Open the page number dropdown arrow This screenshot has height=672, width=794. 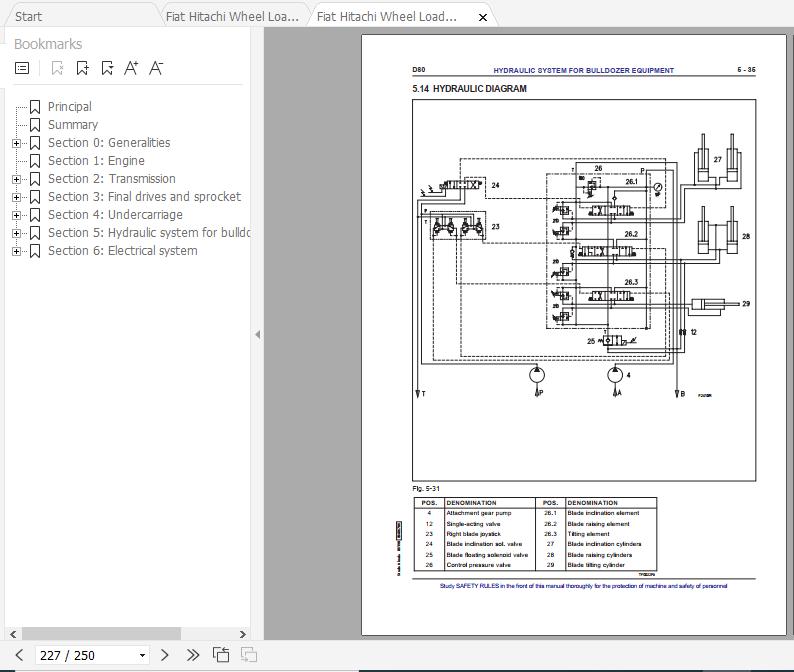(x=142, y=656)
